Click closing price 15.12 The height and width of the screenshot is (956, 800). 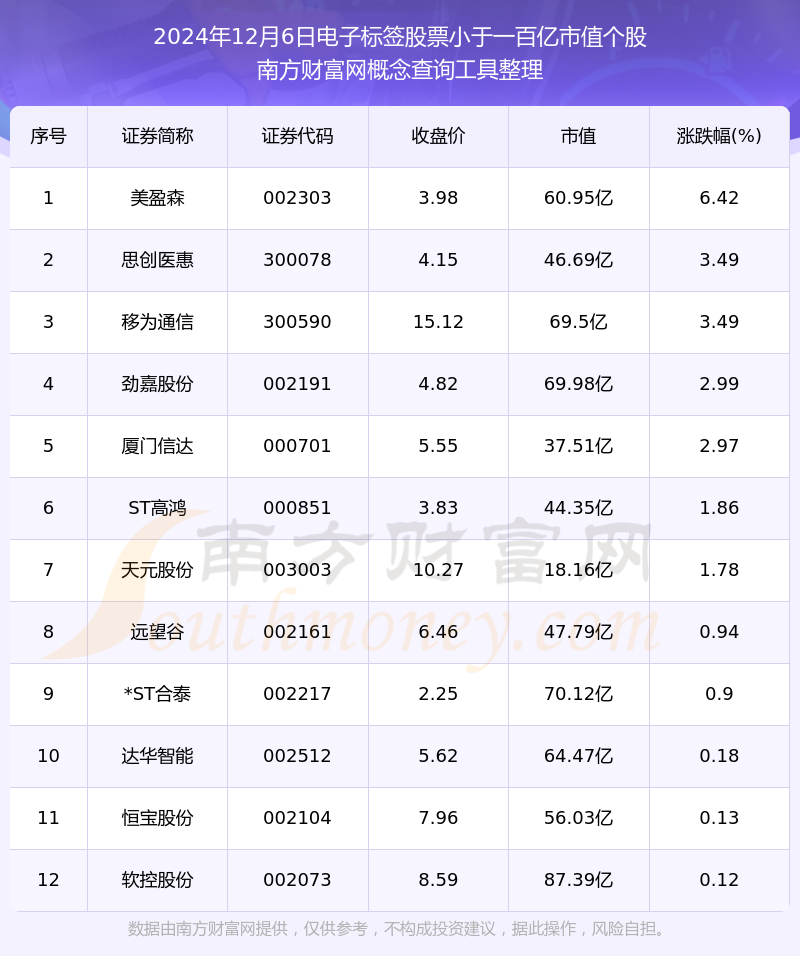438,322
